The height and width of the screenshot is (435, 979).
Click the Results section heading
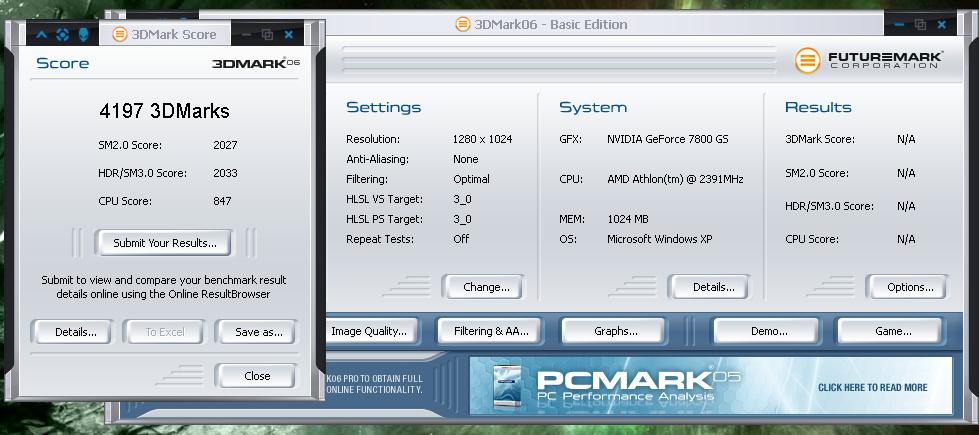coord(818,107)
